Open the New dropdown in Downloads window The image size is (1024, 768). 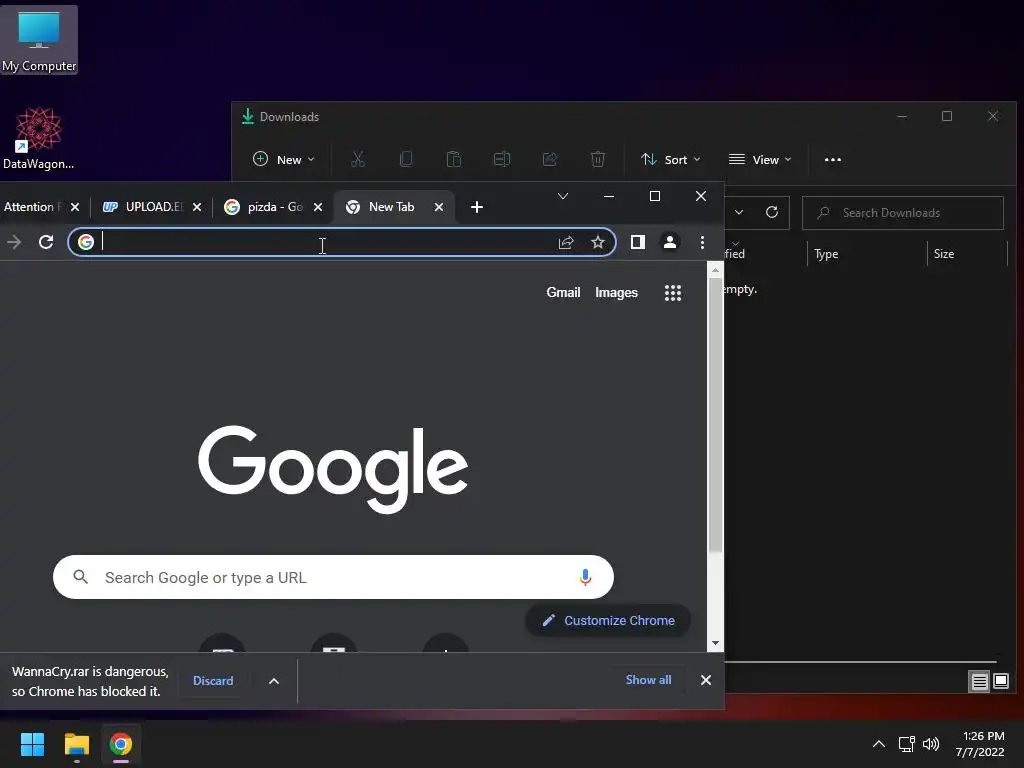point(283,159)
